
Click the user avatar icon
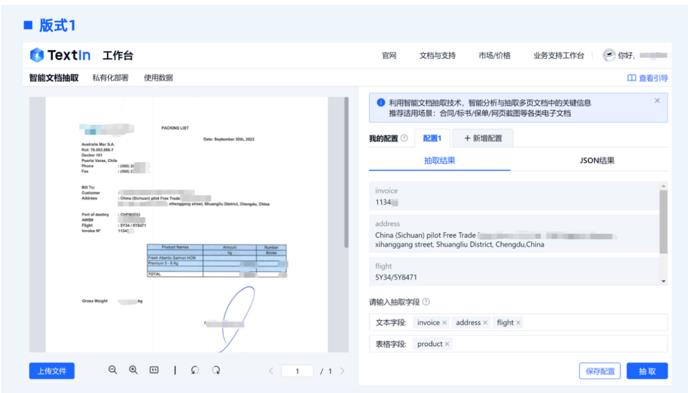[609, 55]
